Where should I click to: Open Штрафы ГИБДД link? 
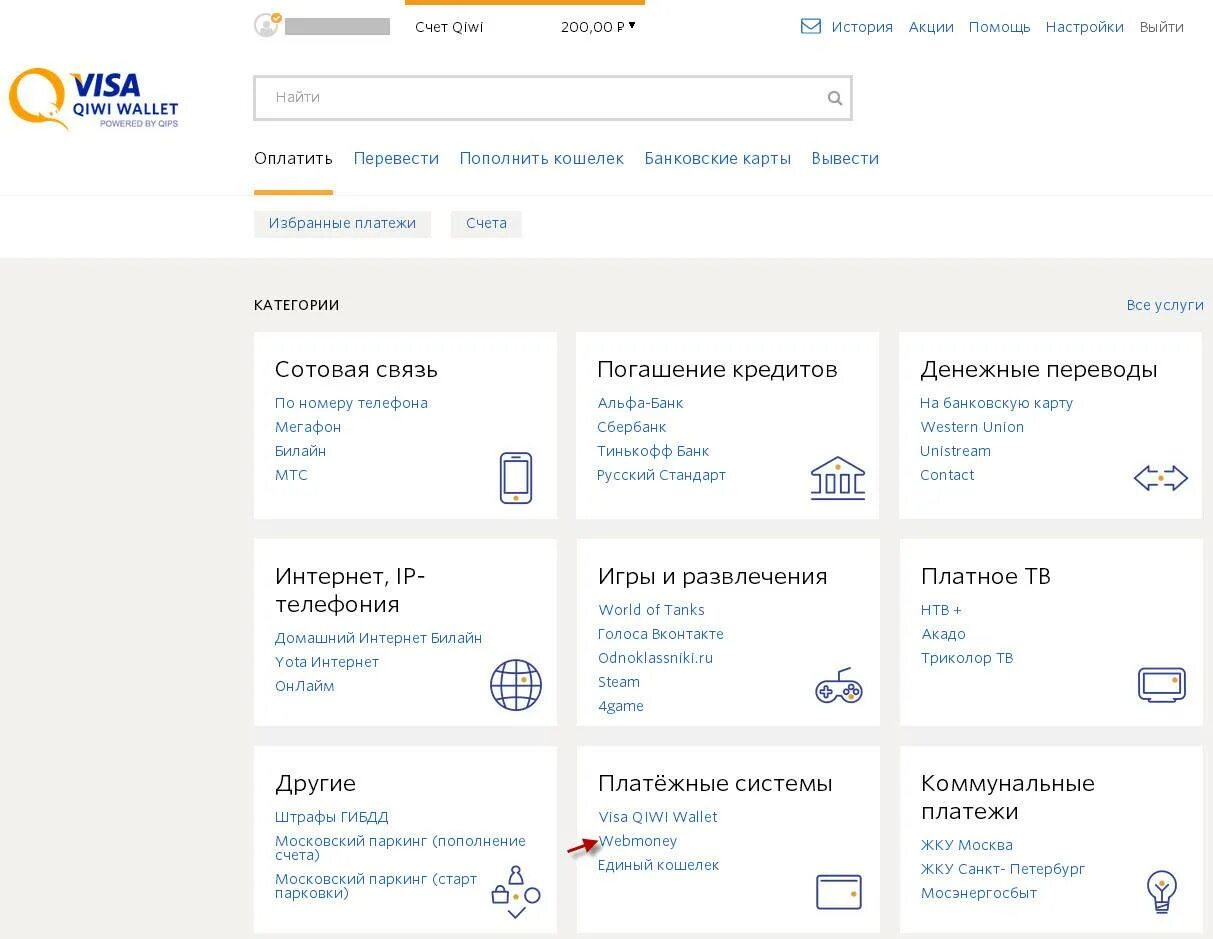click(x=331, y=817)
